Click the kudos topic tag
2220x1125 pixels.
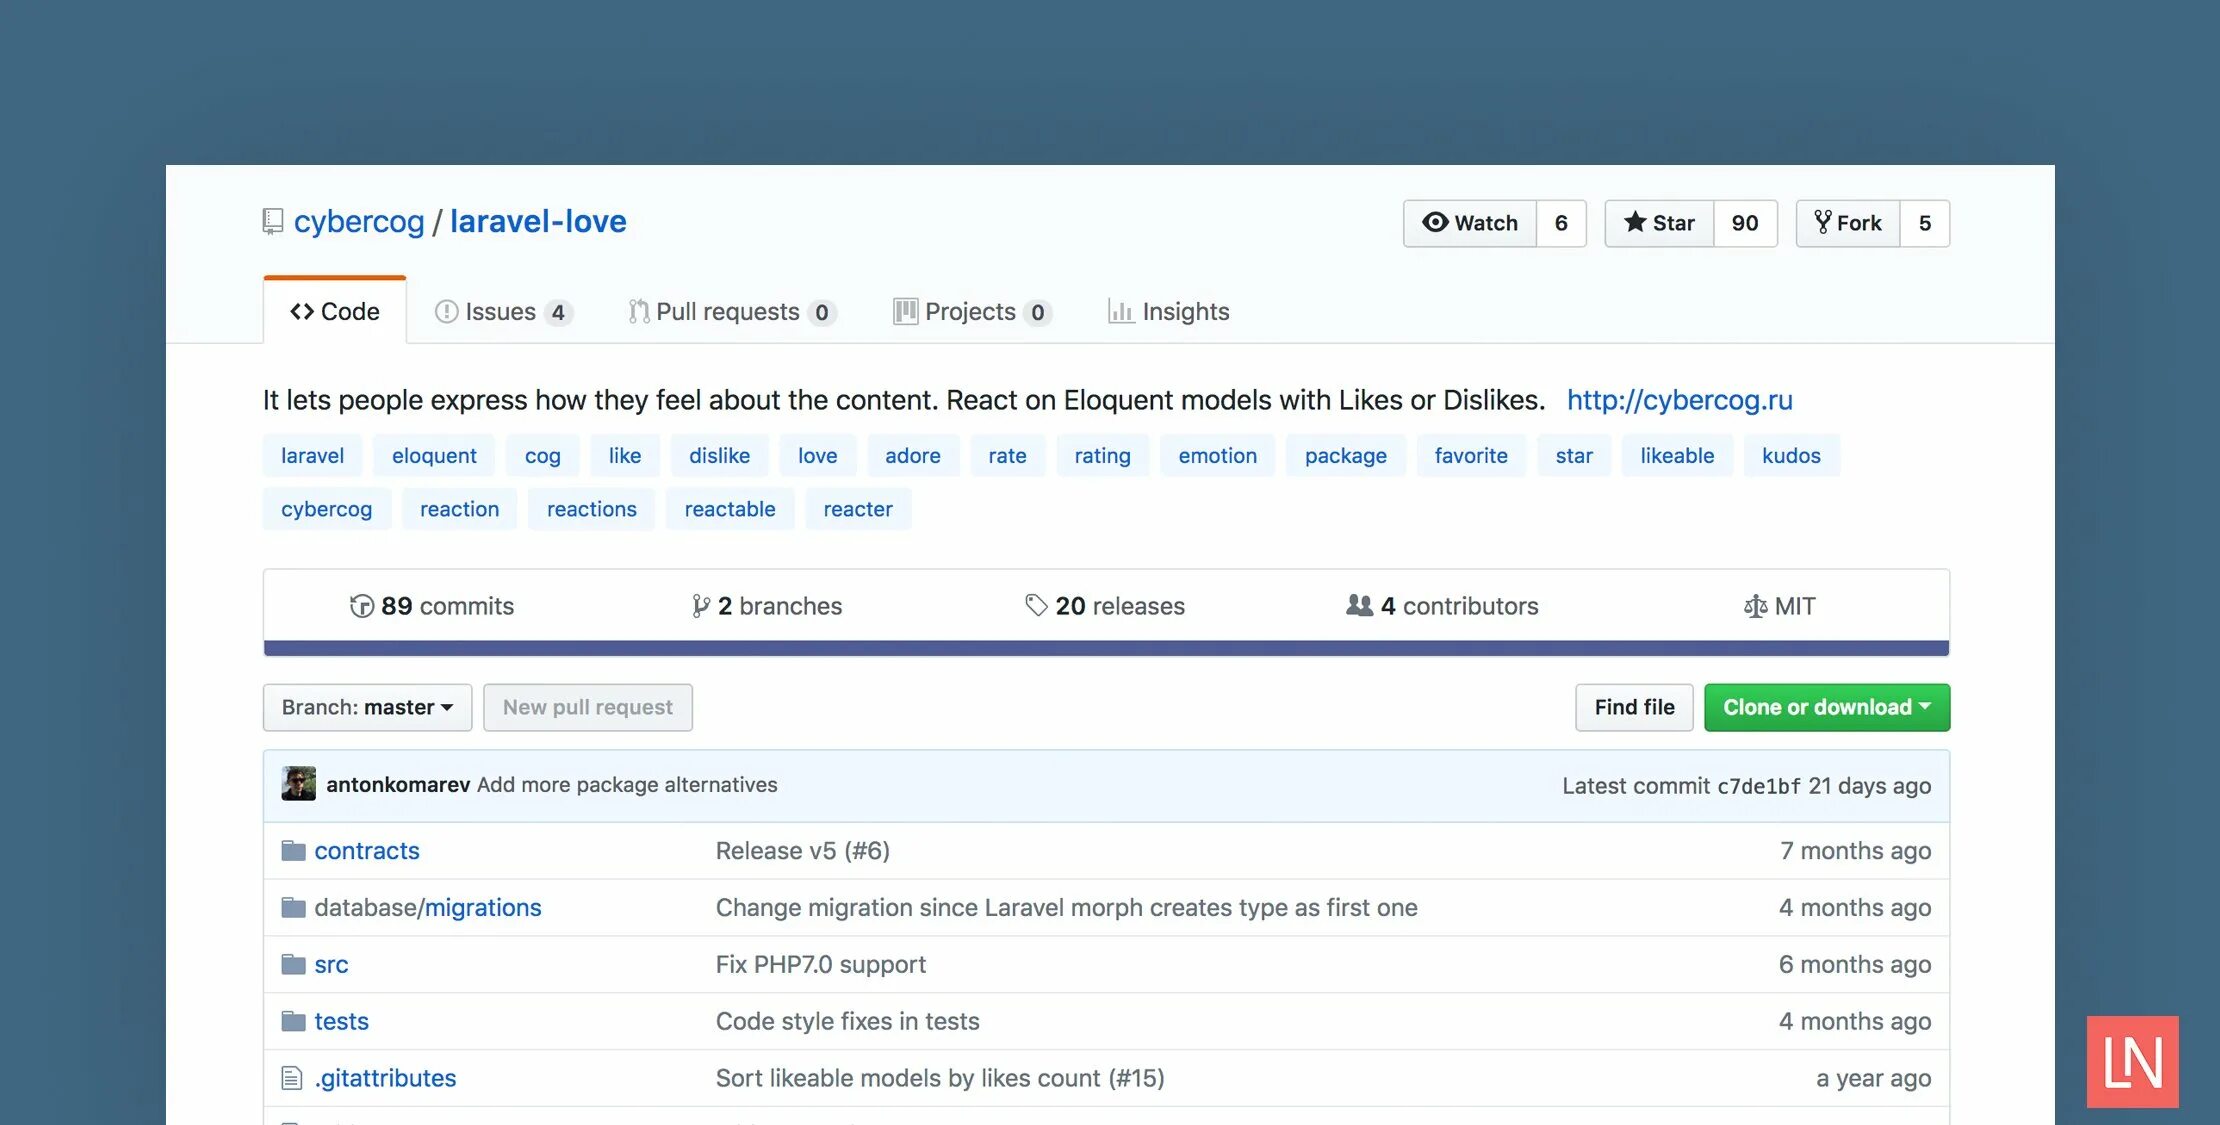coord(1791,456)
